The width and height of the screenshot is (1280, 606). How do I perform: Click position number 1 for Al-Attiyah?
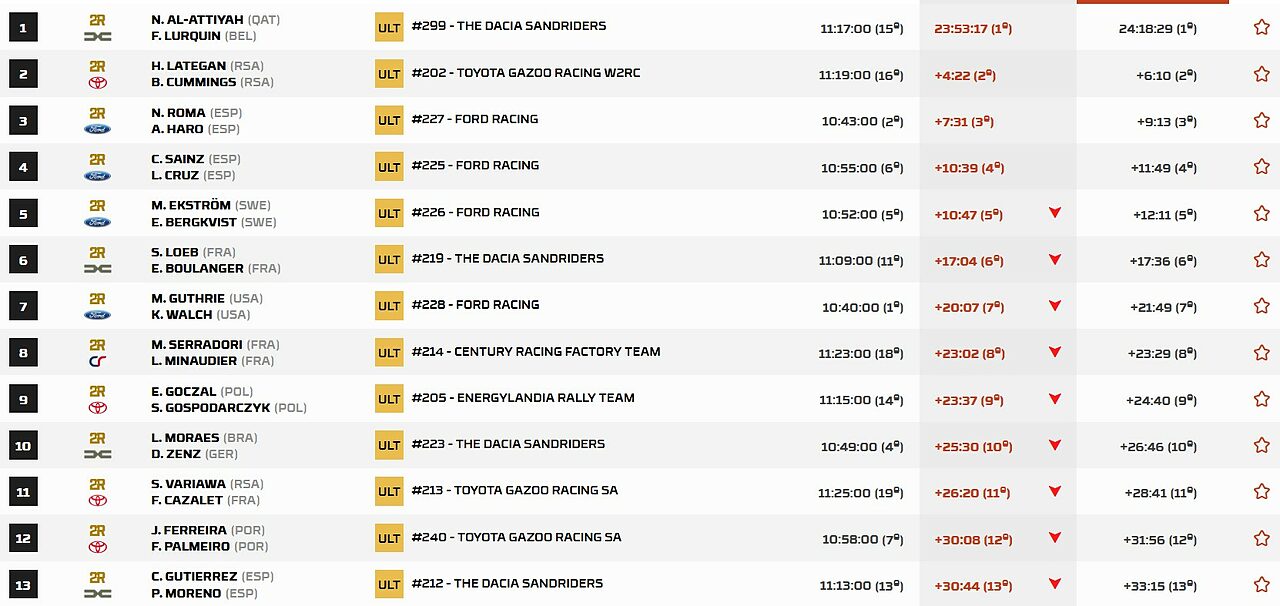point(22,26)
